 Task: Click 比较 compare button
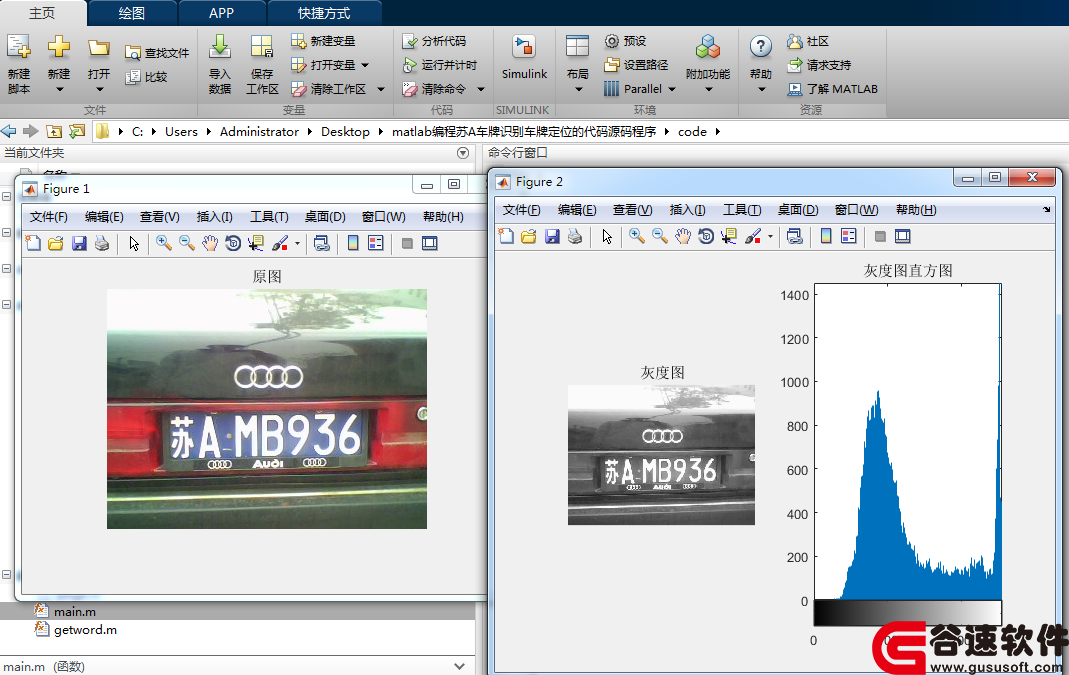(147, 76)
